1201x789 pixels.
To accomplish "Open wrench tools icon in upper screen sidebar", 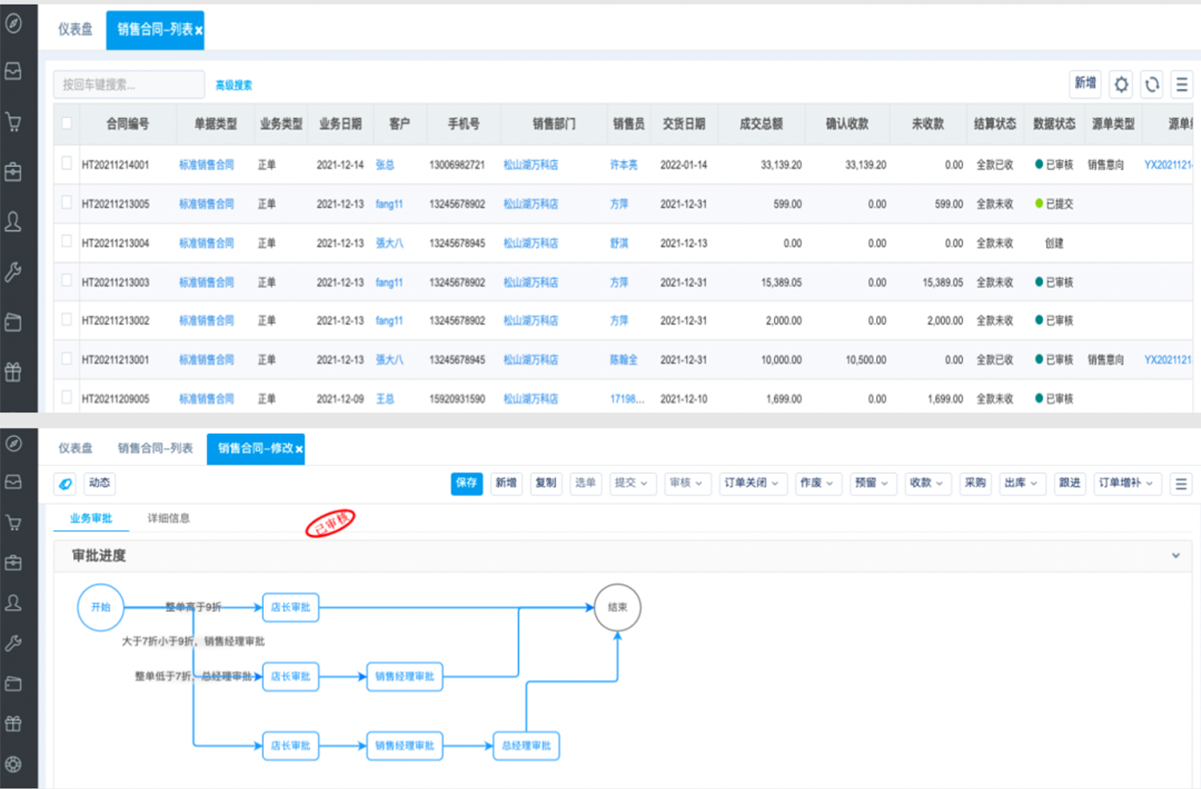I will point(13,272).
